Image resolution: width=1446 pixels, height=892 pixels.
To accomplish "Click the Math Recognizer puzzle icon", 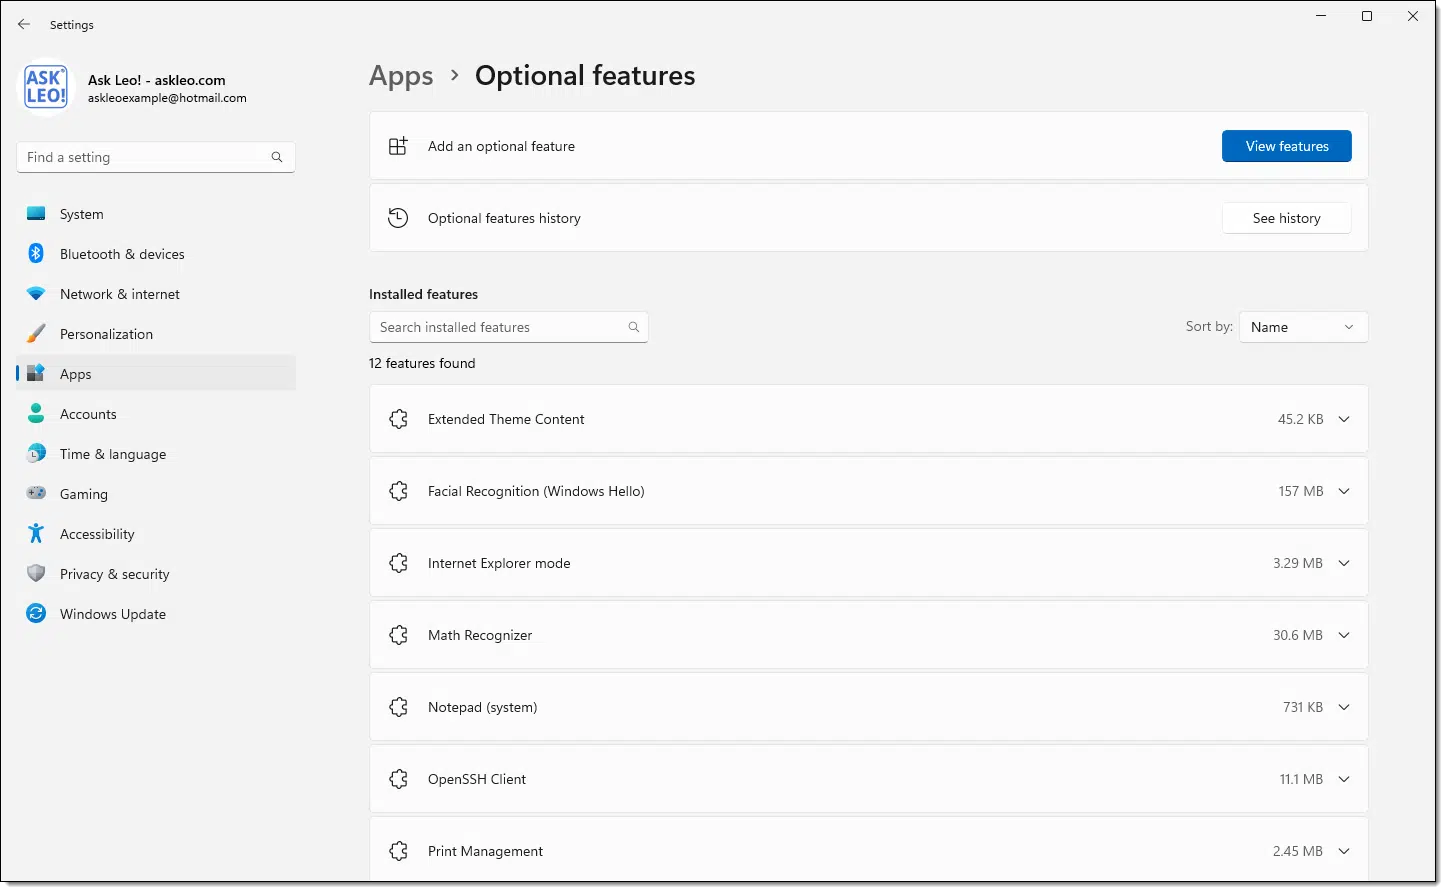I will (x=398, y=635).
